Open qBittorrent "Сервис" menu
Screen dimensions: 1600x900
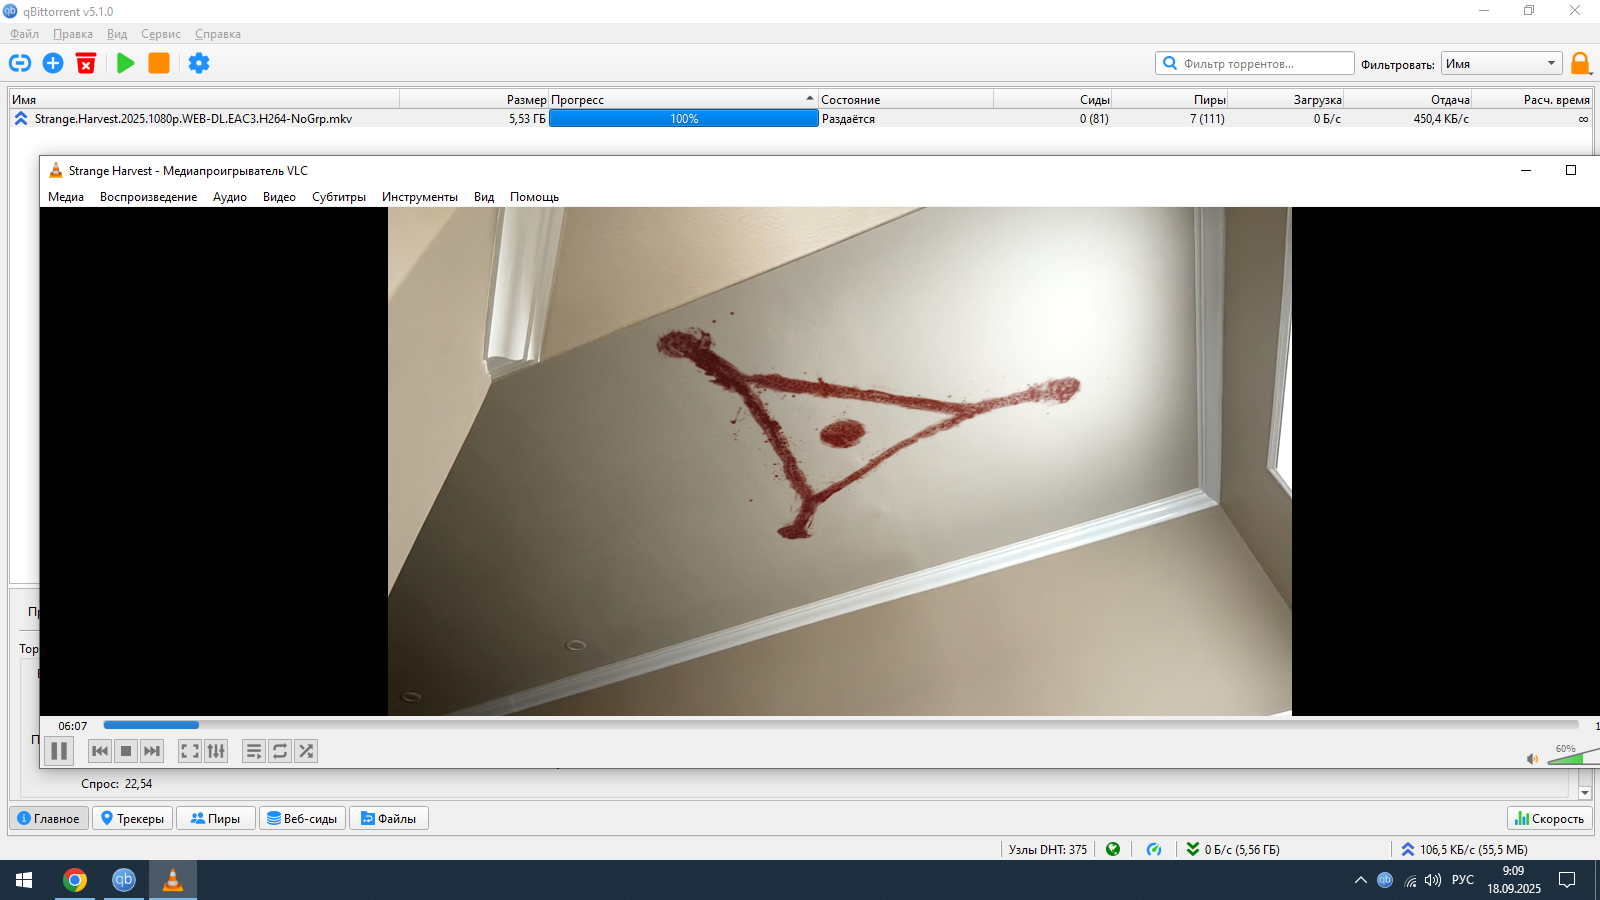click(161, 34)
